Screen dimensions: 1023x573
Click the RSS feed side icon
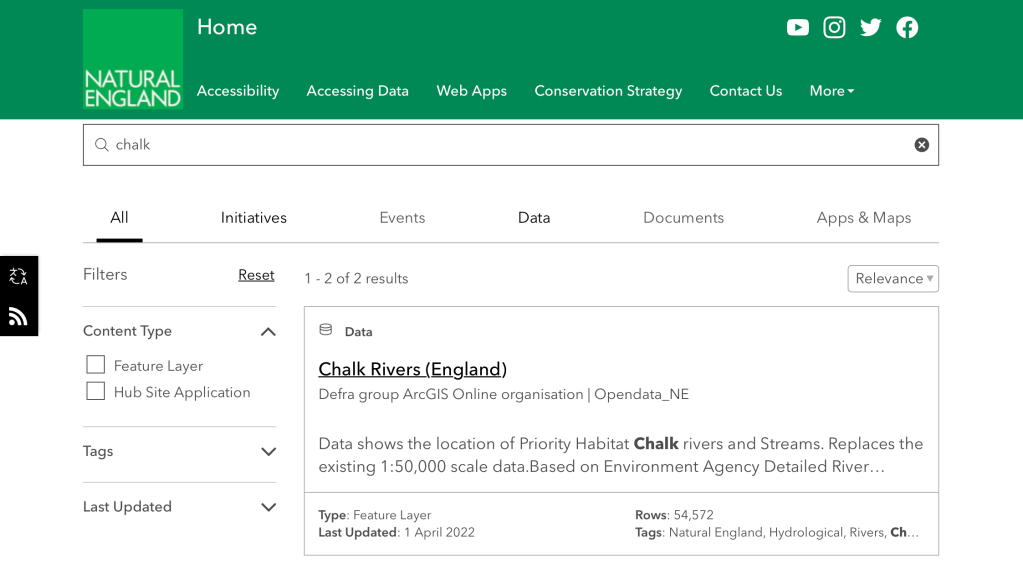18,317
